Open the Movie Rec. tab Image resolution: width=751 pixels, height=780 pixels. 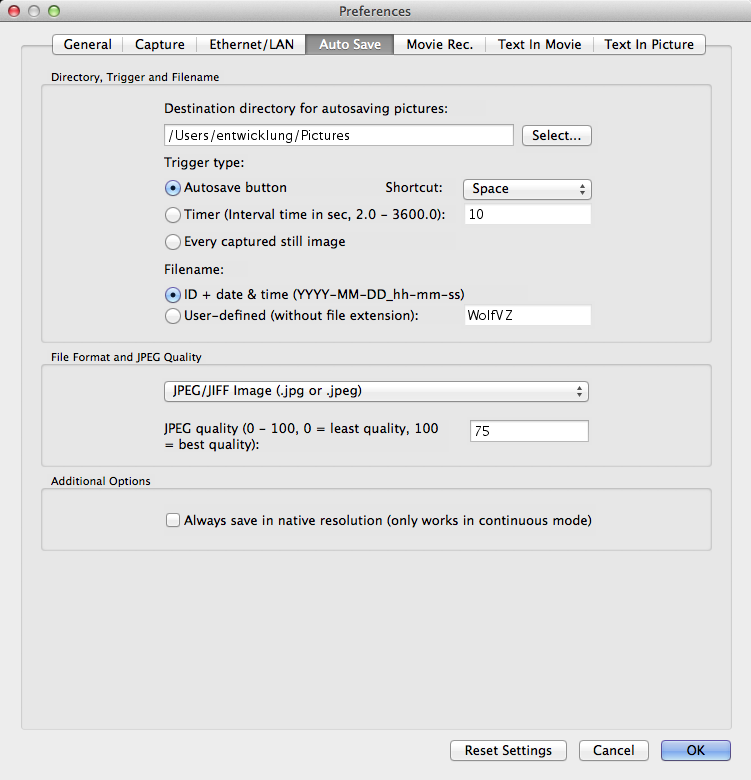(x=439, y=45)
